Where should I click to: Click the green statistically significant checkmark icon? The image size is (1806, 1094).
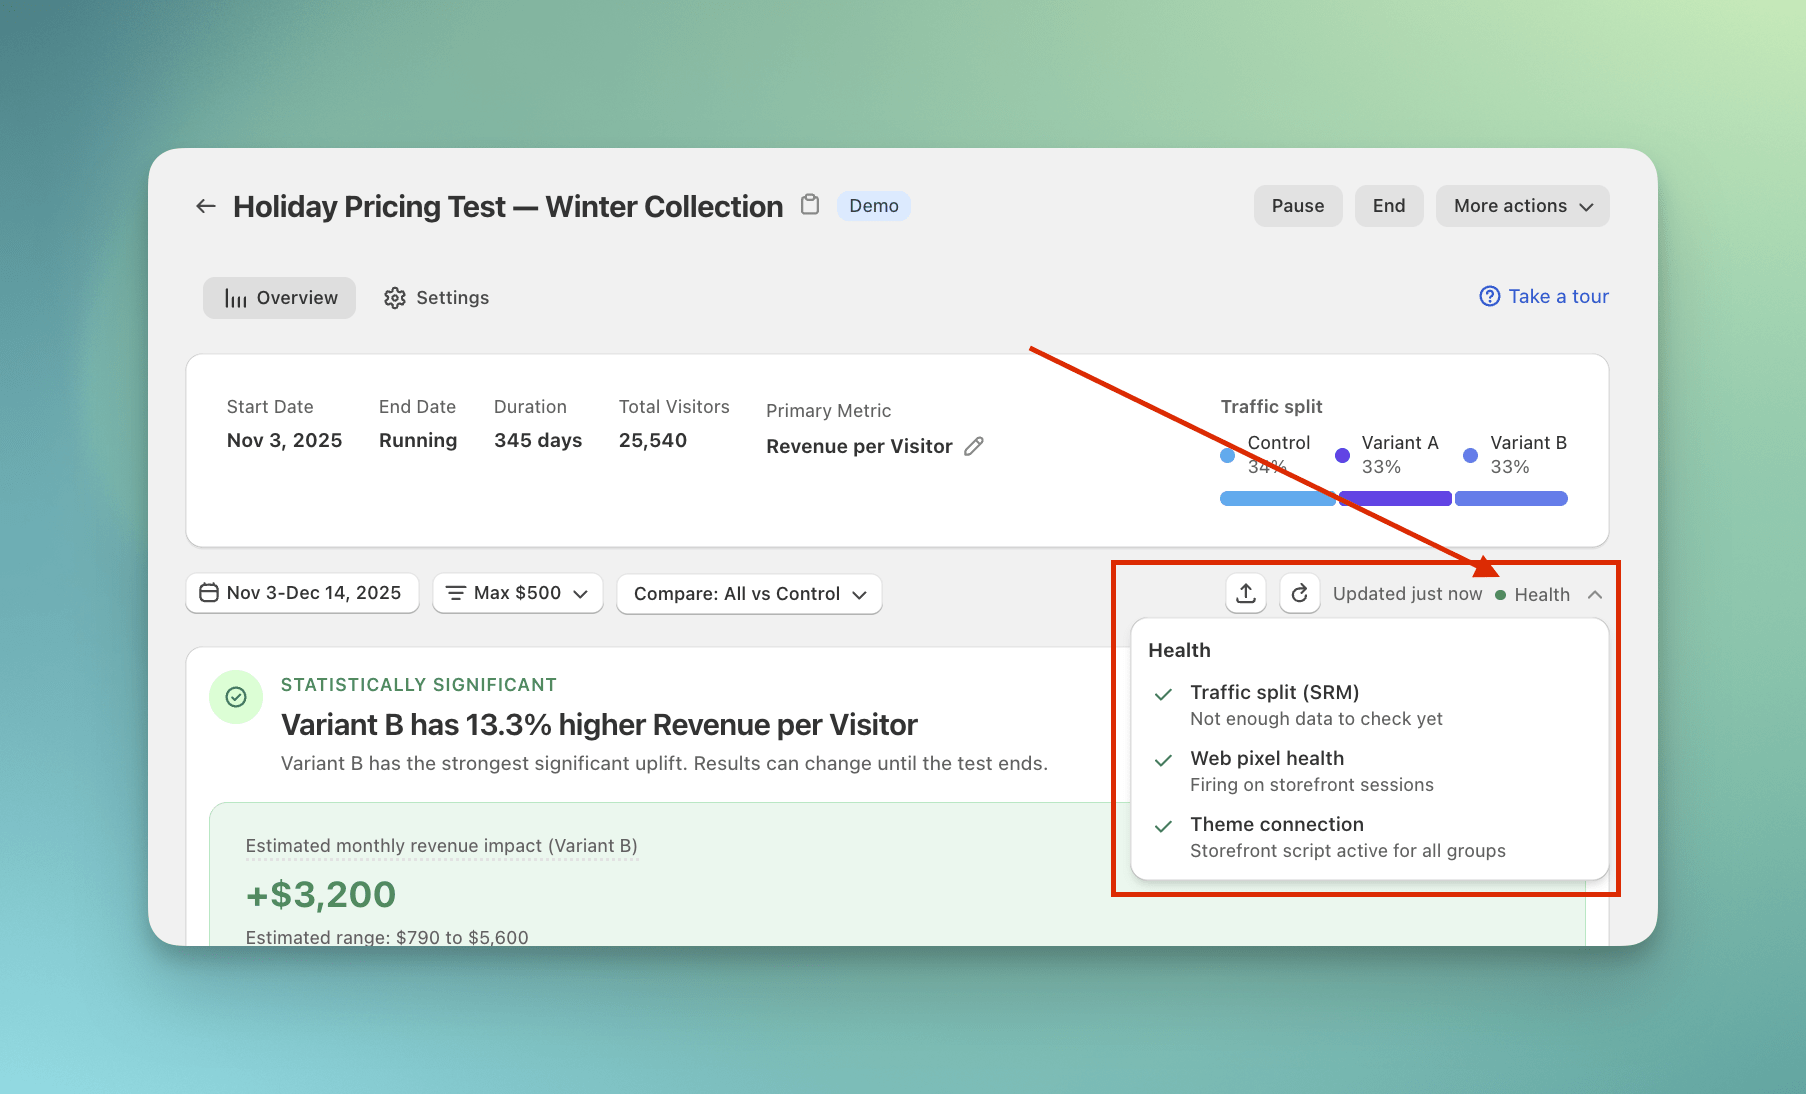coord(236,697)
